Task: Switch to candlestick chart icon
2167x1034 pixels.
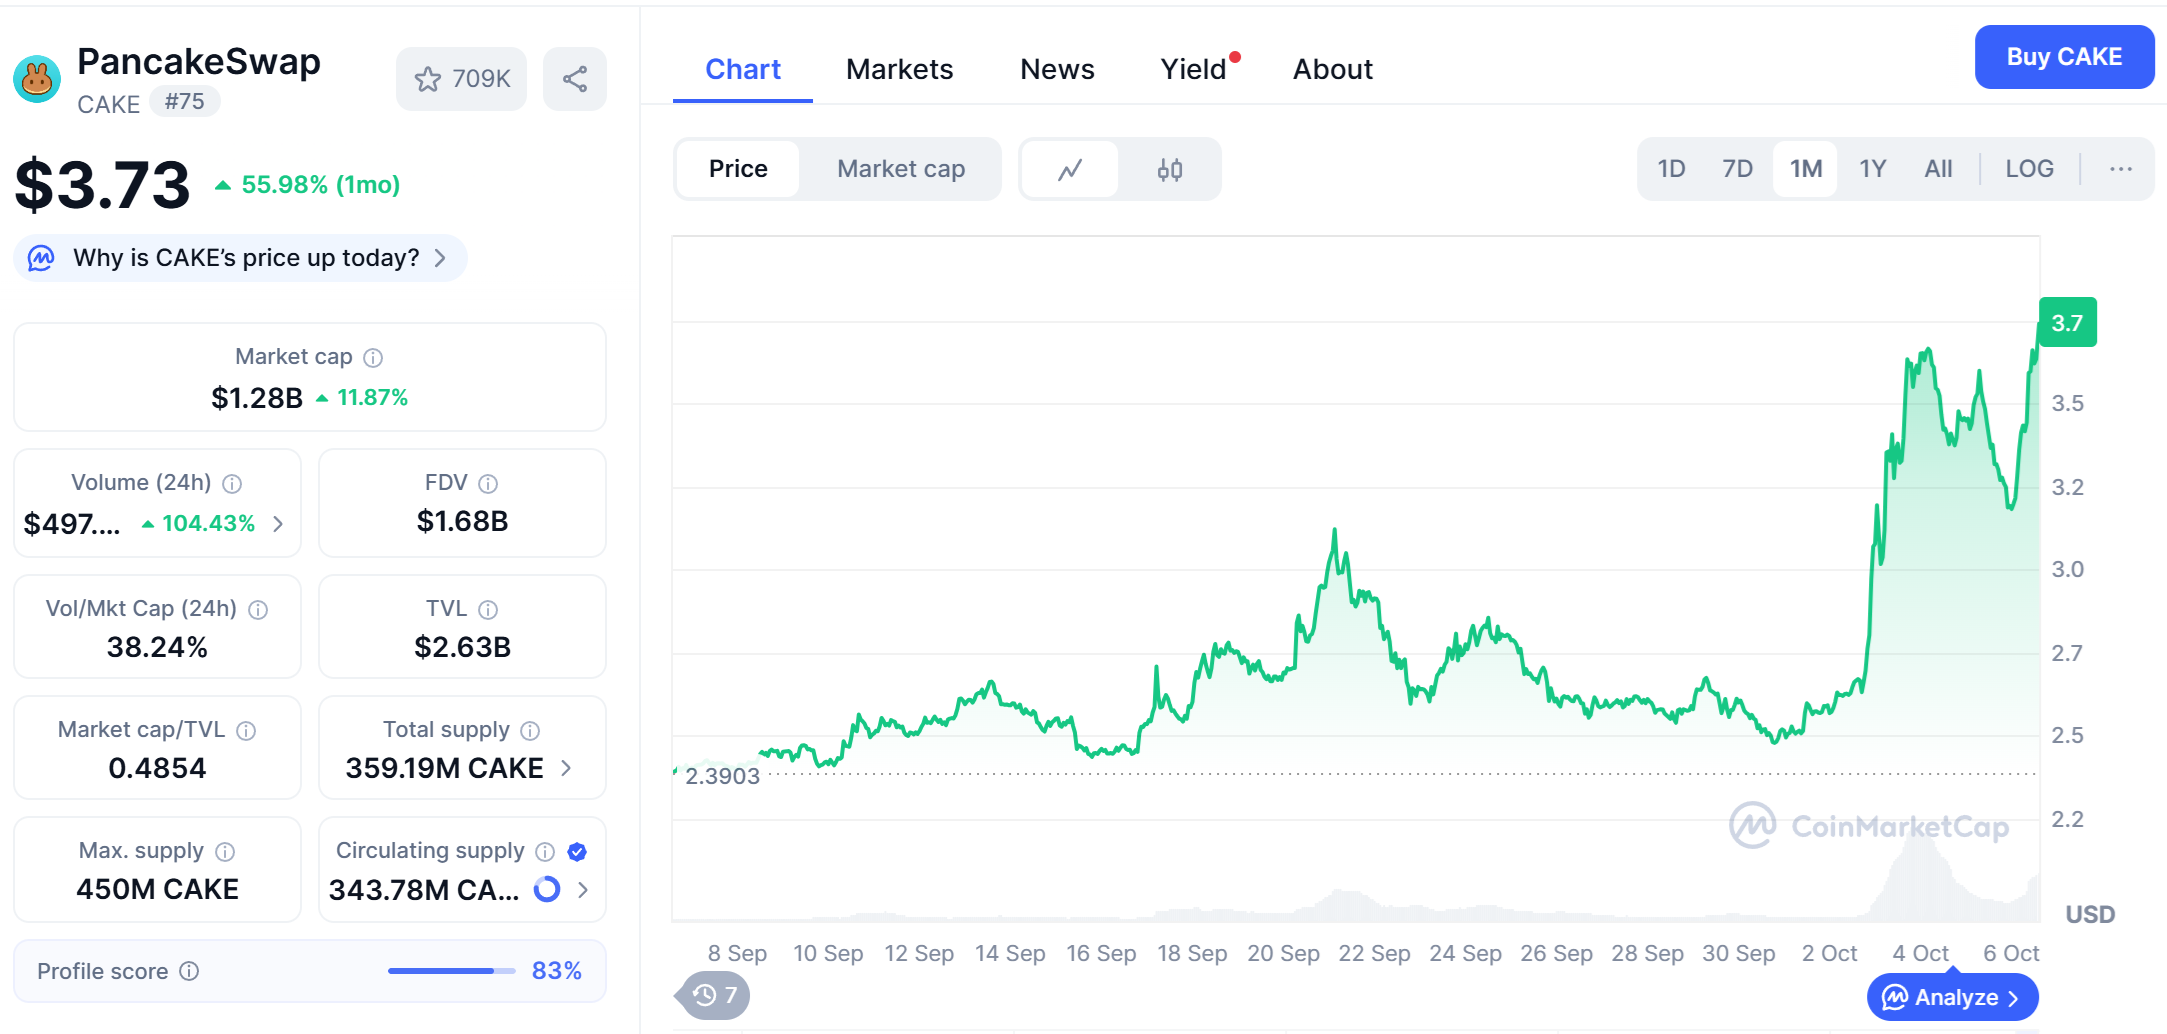Action: click(1169, 169)
